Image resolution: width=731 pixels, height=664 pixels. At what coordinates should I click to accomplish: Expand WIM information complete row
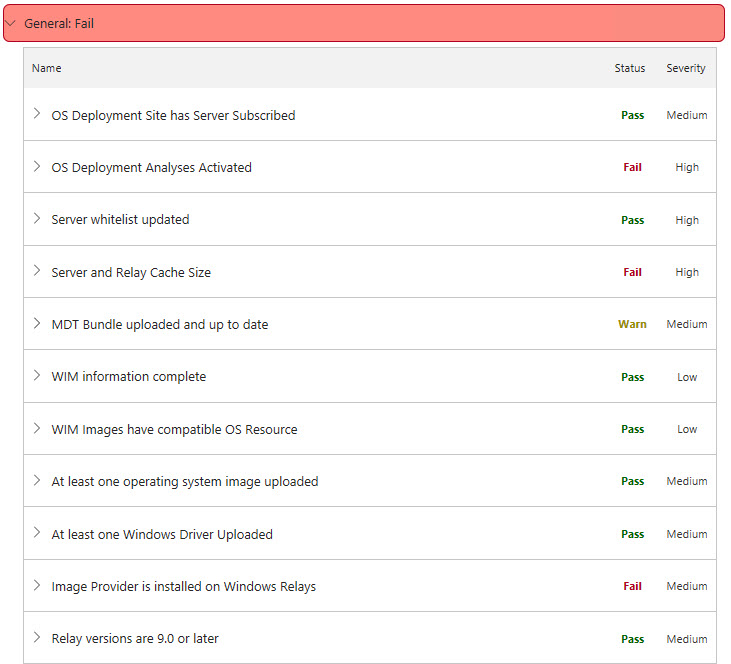click(37, 376)
